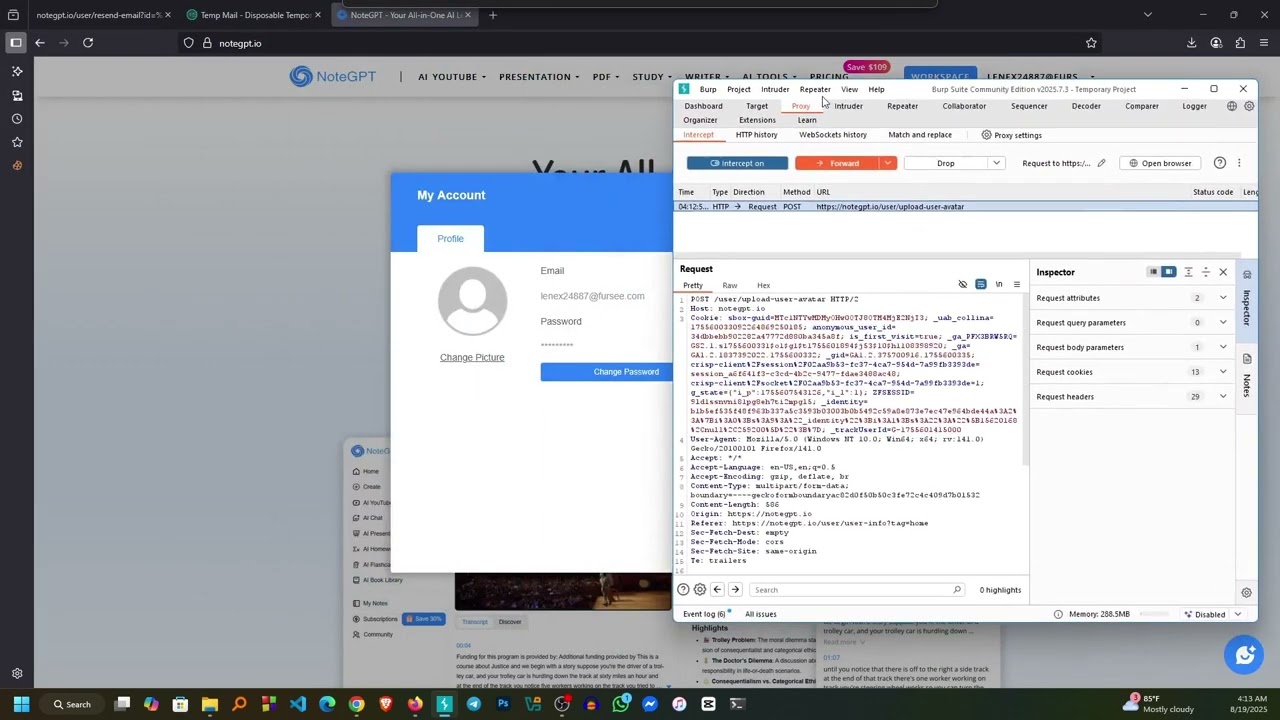
Task: Toggle the Intercept on switch in Burp
Action: tap(737, 163)
